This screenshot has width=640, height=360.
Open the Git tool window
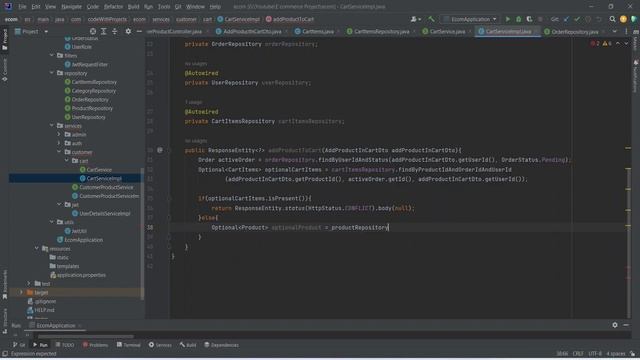19,345
